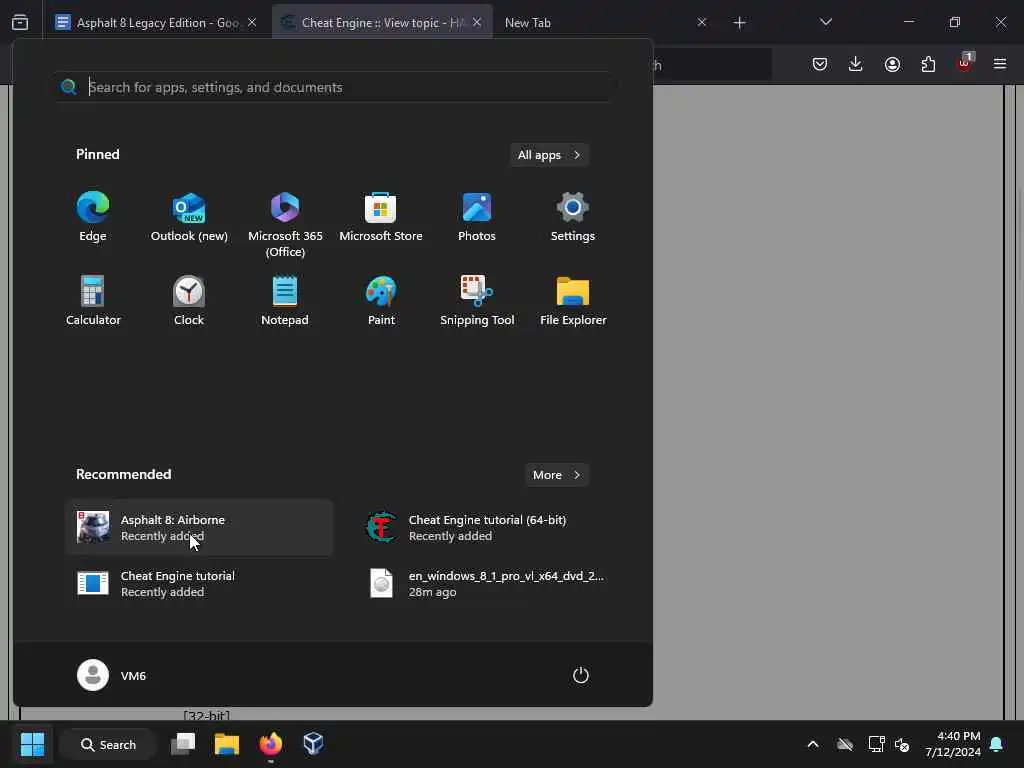The height and width of the screenshot is (768, 1024).
Task: Open Cheat Engine tutorial (64-bit) recommendation
Action: (487, 528)
